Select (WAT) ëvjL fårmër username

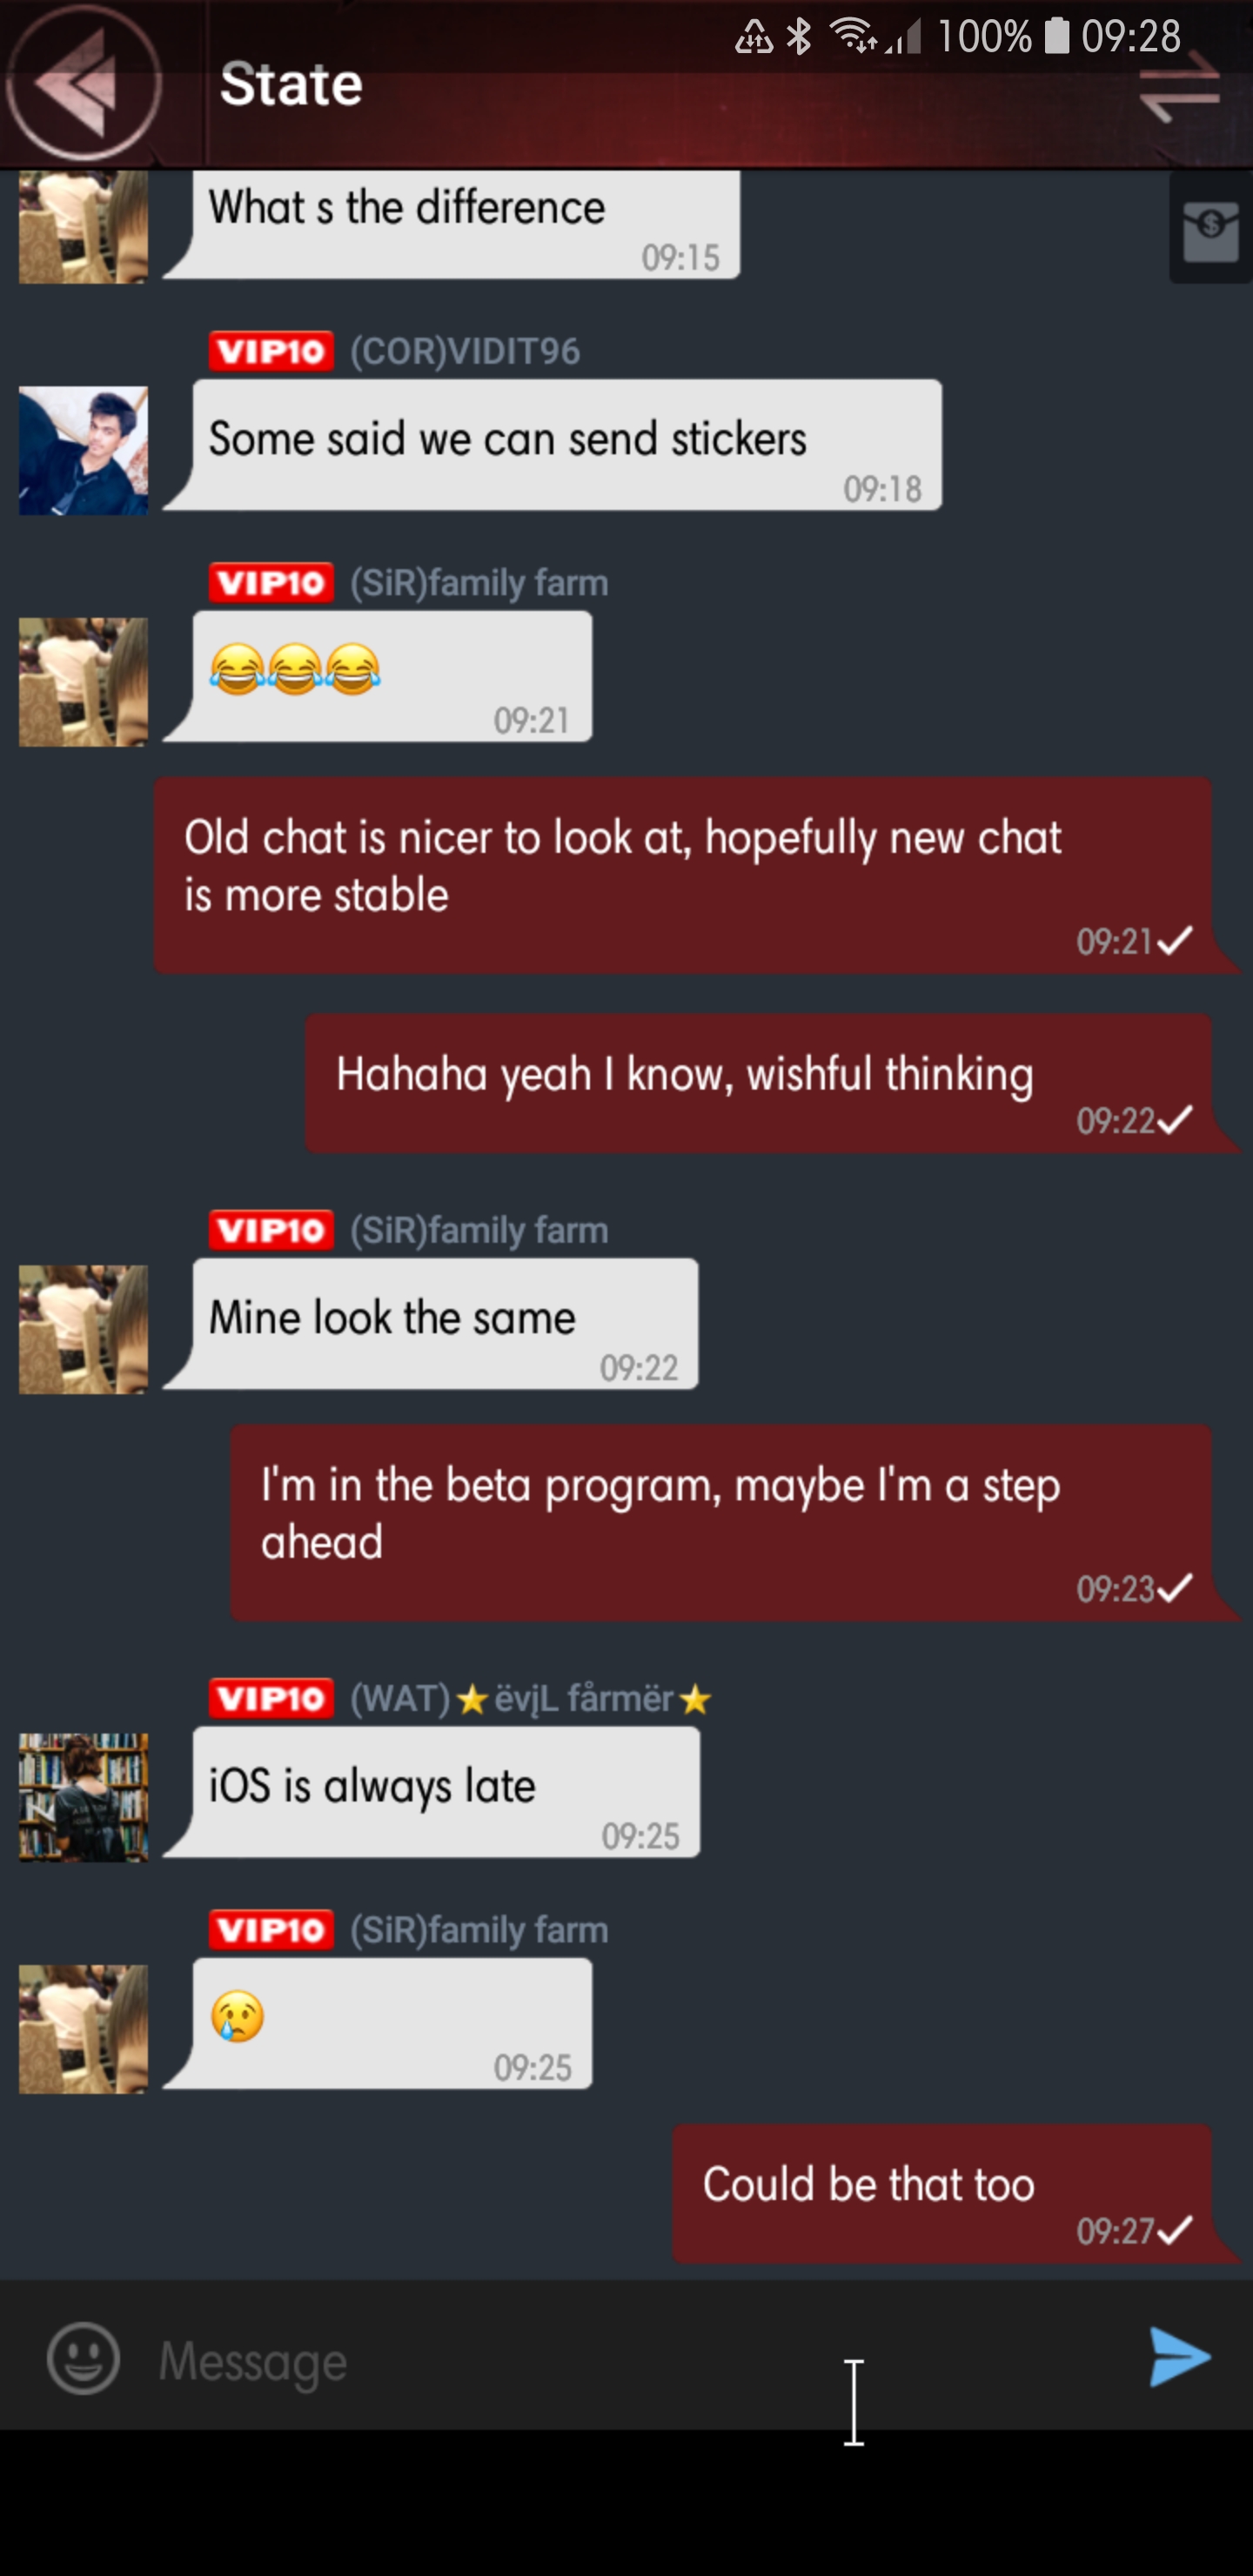coord(531,1698)
